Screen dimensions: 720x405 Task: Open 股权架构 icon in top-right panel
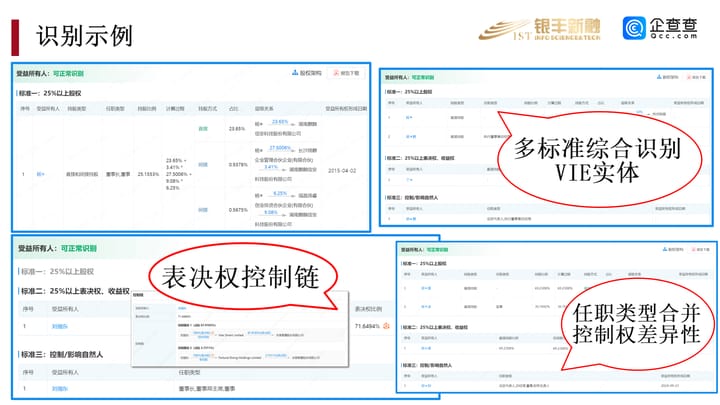pyautogui.click(x=668, y=76)
